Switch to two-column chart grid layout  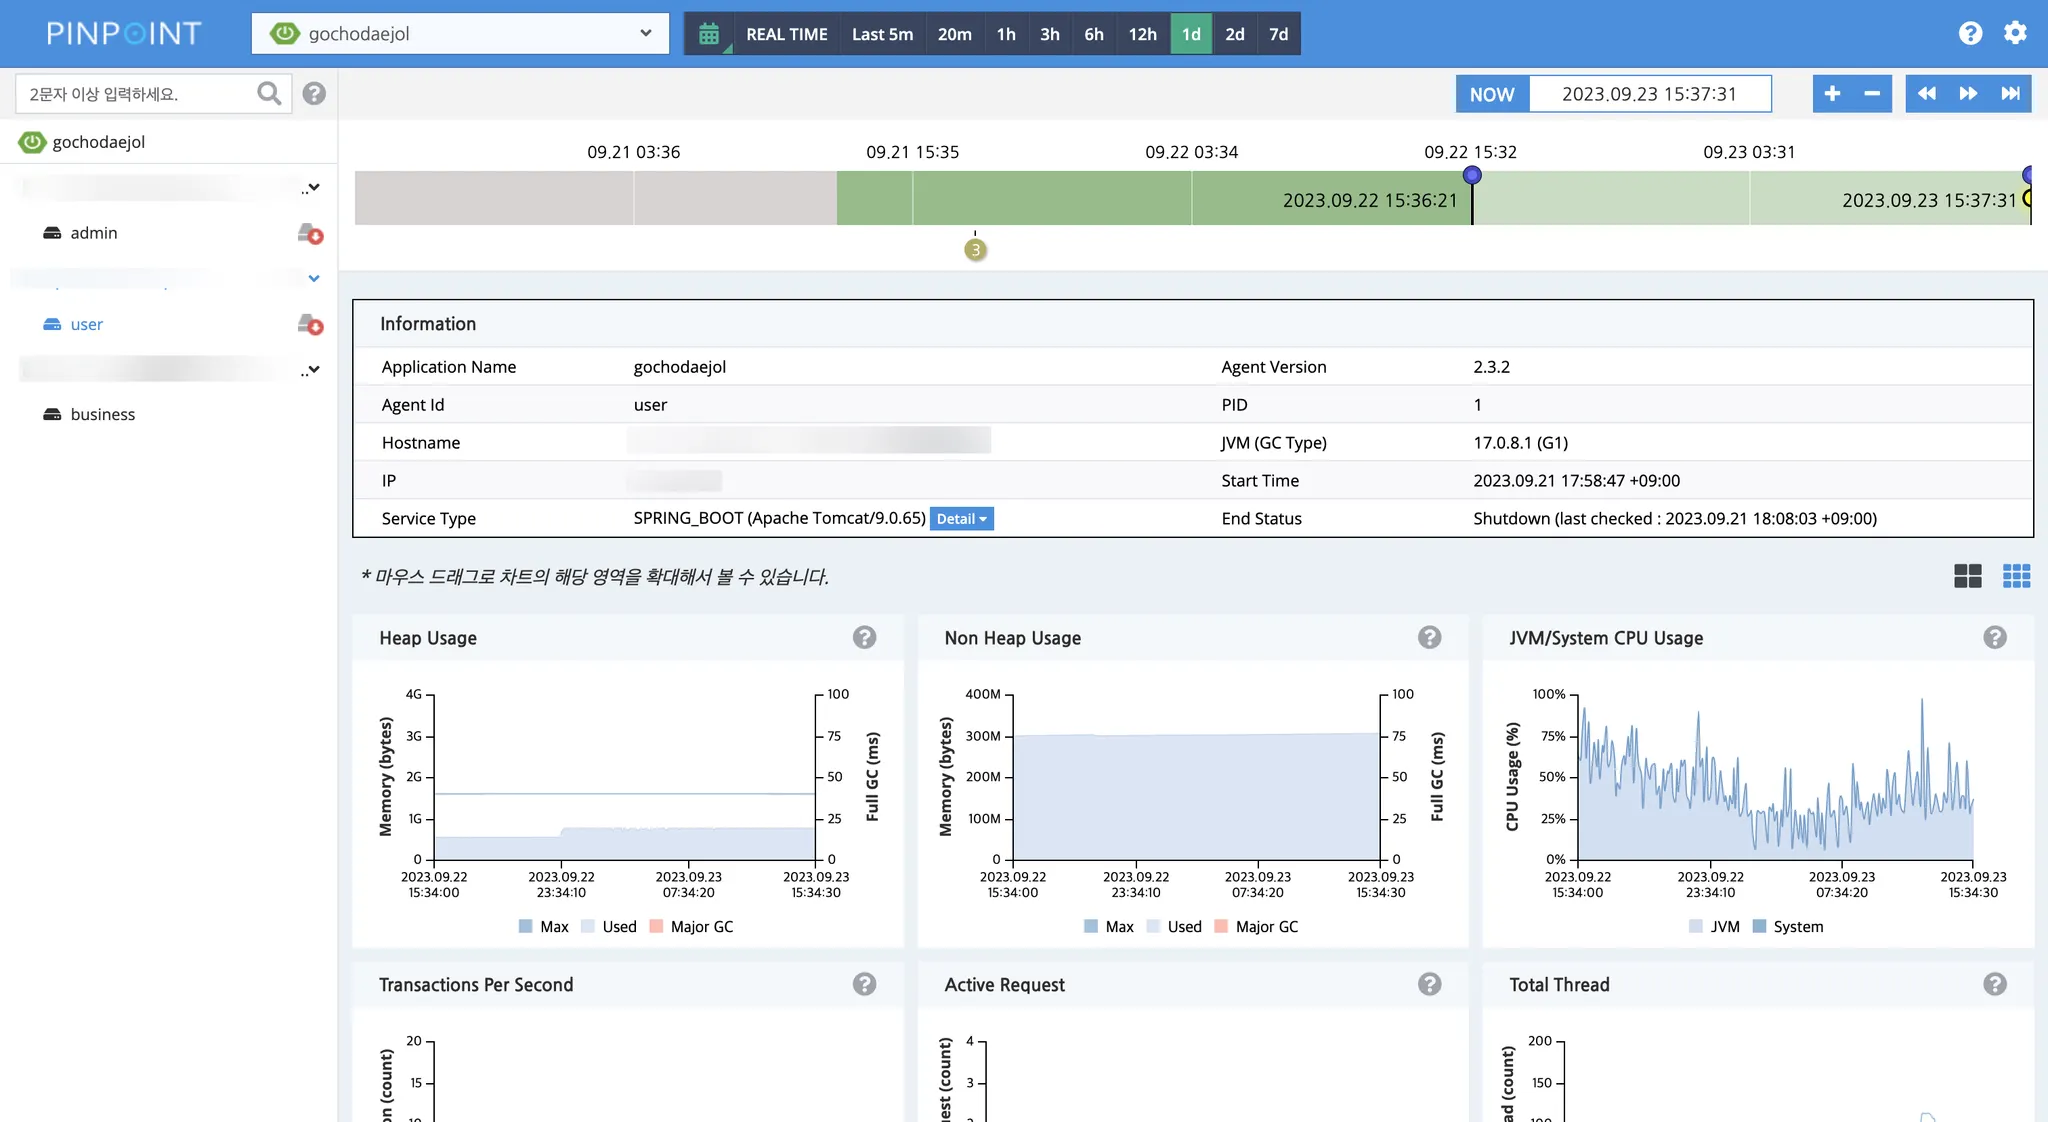1967,576
